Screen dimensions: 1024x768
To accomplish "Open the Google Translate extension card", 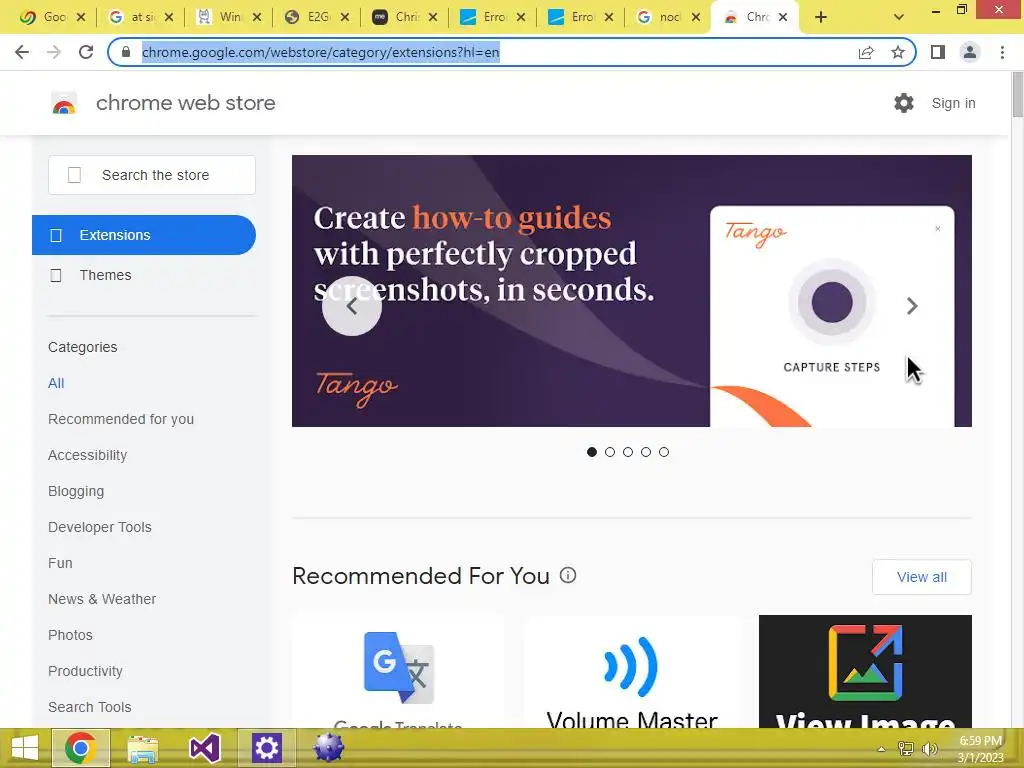I will click(x=398, y=671).
